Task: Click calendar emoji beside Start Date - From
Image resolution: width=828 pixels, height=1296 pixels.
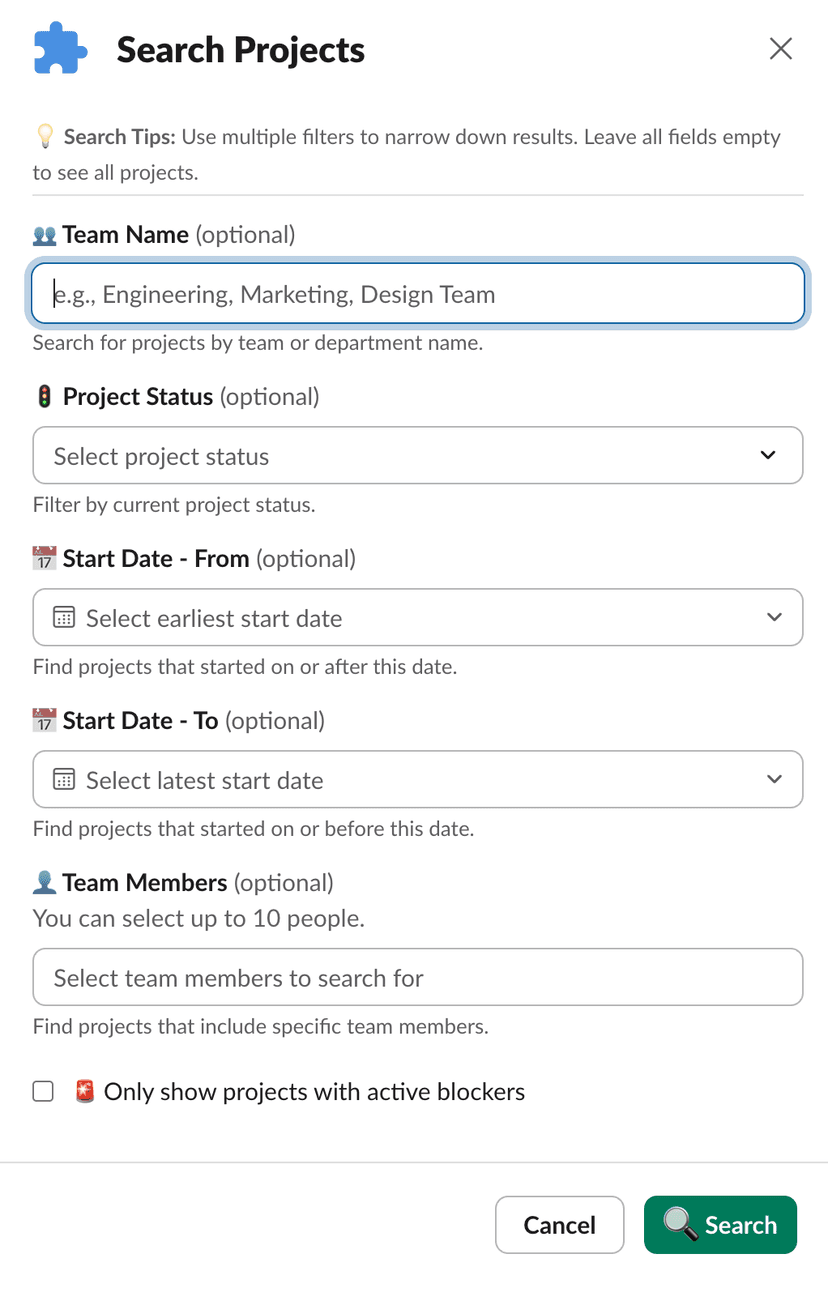Action: click(x=44, y=559)
